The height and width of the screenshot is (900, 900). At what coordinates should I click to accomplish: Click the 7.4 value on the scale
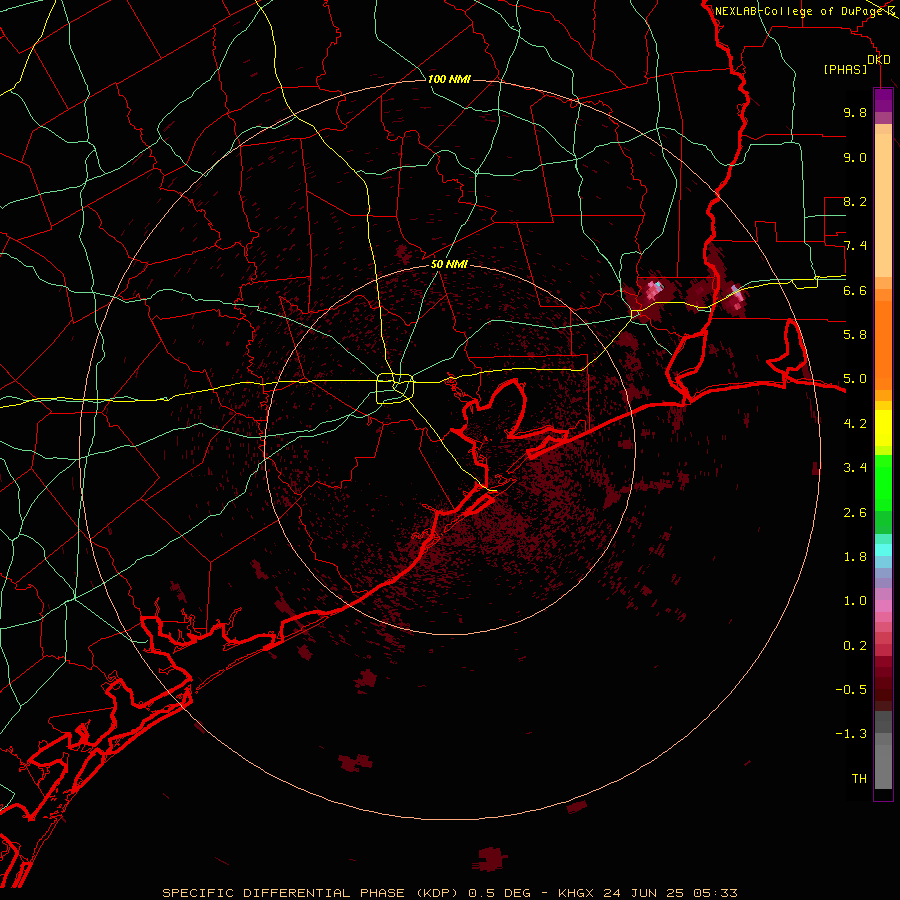pyautogui.click(x=855, y=246)
